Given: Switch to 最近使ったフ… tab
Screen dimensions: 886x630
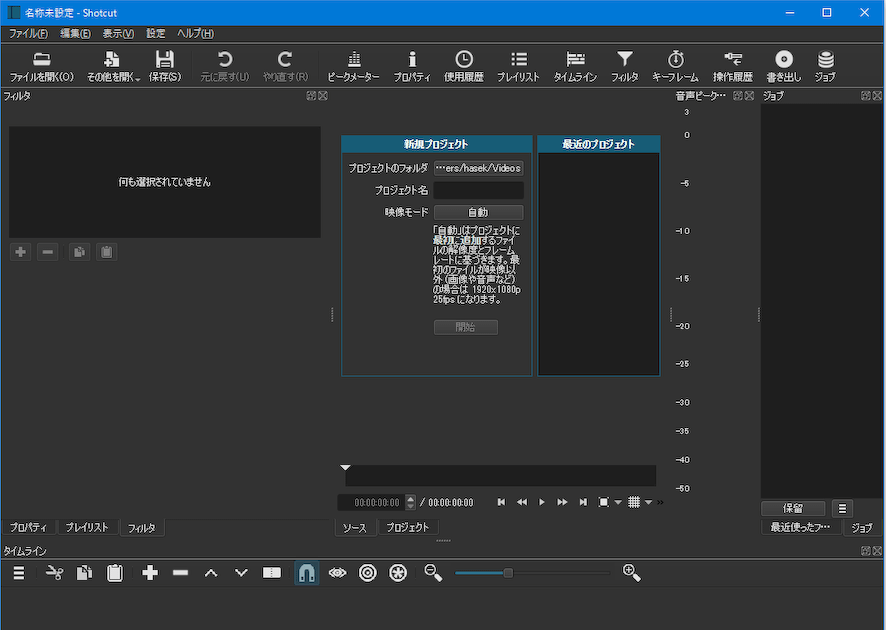Looking at the screenshot, I should [x=800, y=527].
